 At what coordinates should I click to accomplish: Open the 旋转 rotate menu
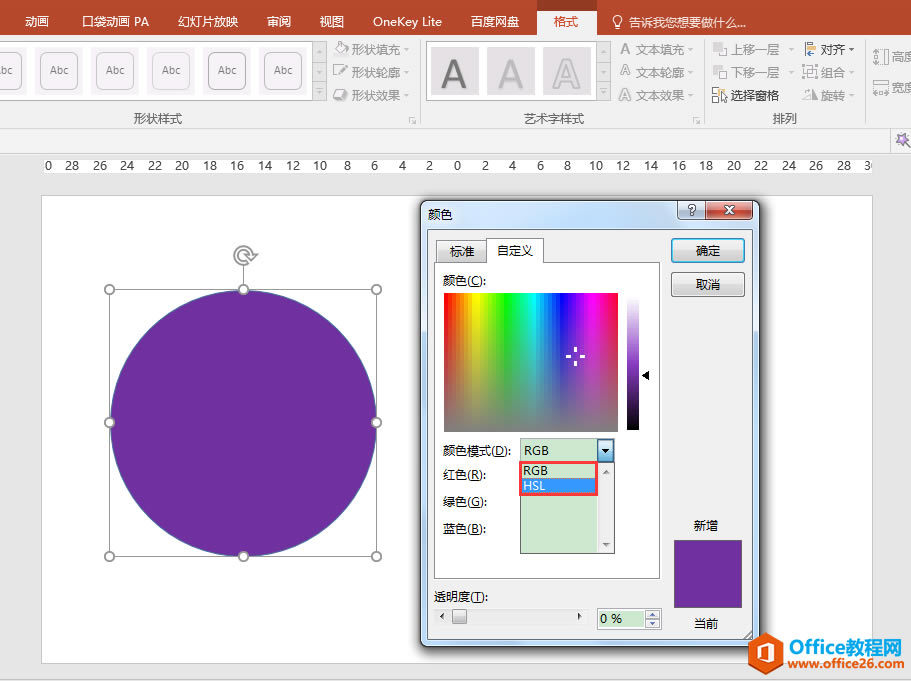(x=829, y=95)
